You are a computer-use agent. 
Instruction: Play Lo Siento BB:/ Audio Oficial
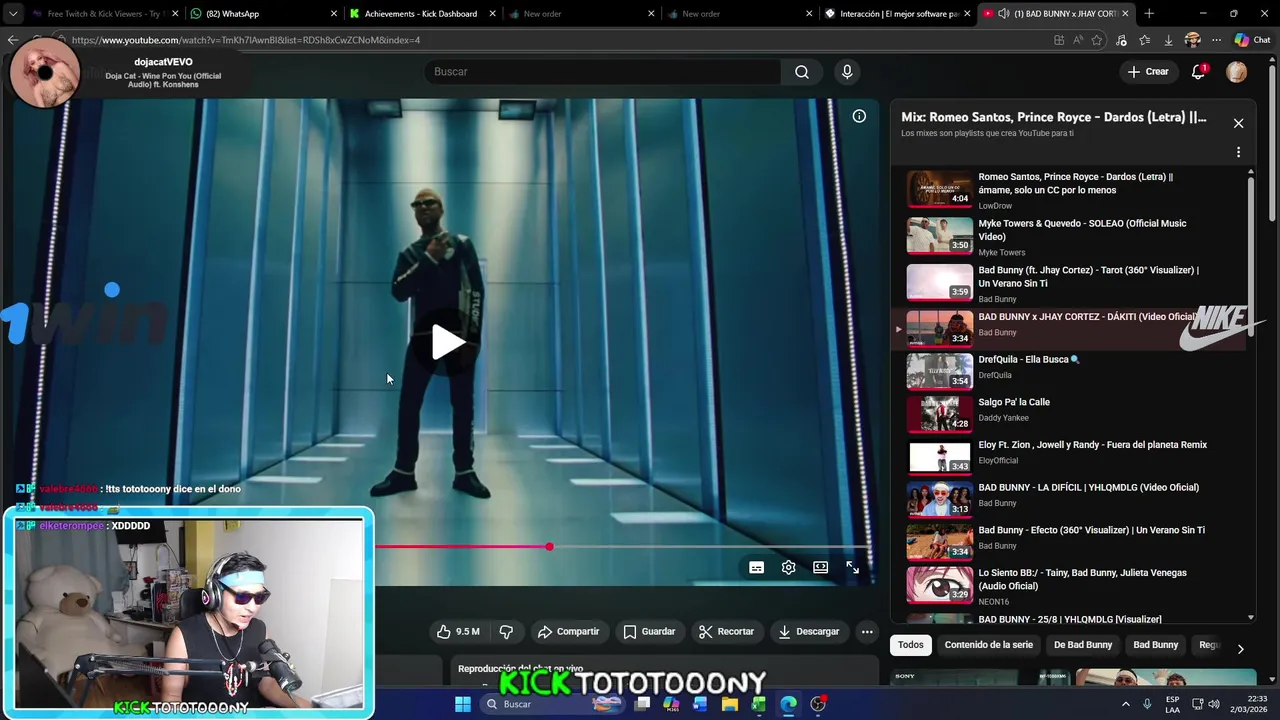coord(1070,585)
